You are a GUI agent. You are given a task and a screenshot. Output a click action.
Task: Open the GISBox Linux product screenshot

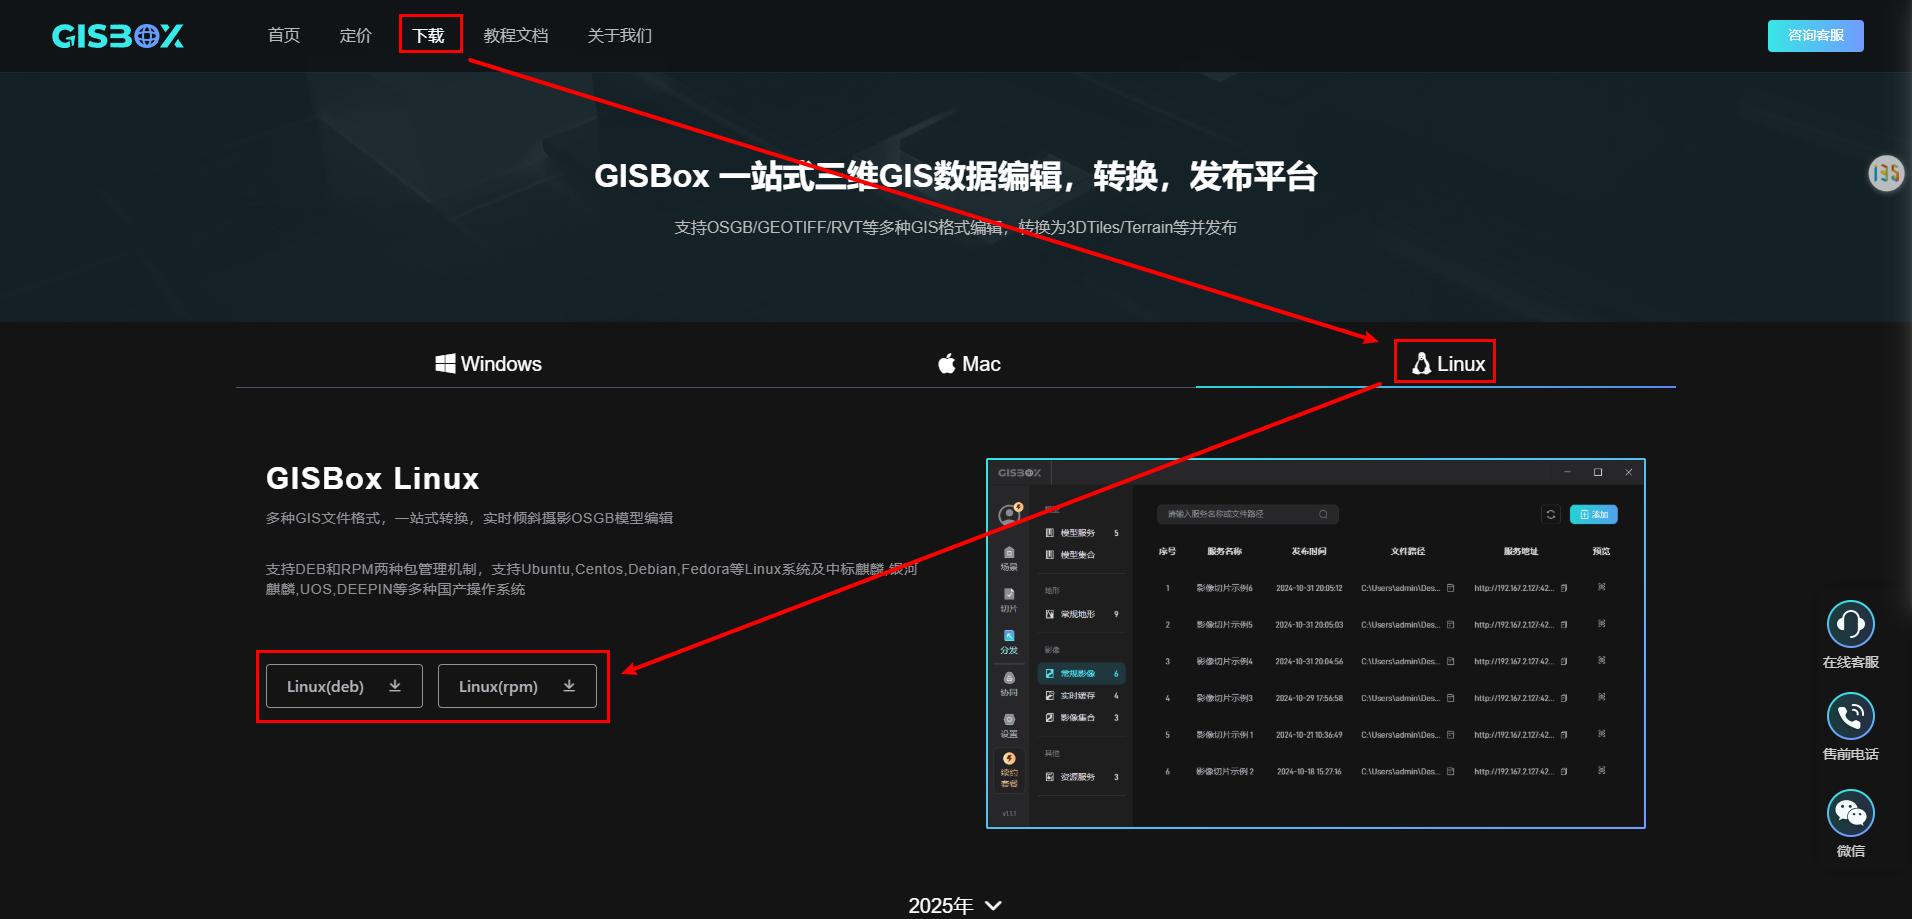[1316, 643]
